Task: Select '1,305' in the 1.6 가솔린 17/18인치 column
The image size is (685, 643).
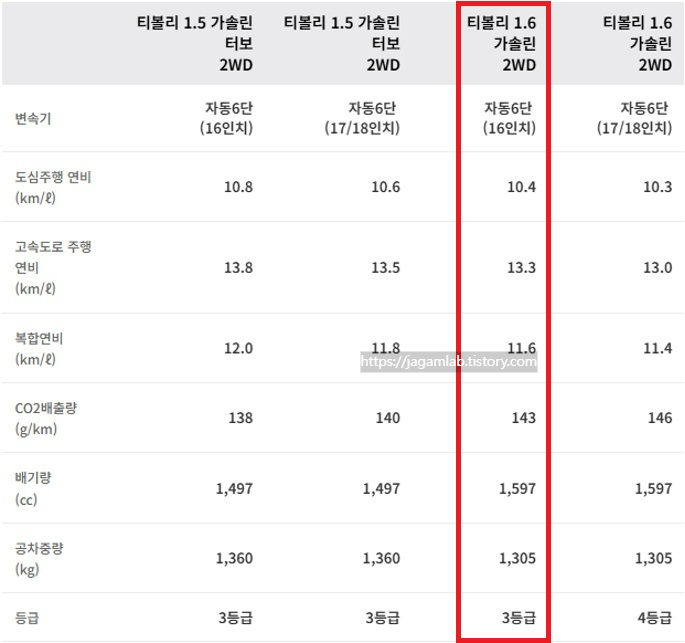Action: [654, 558]
